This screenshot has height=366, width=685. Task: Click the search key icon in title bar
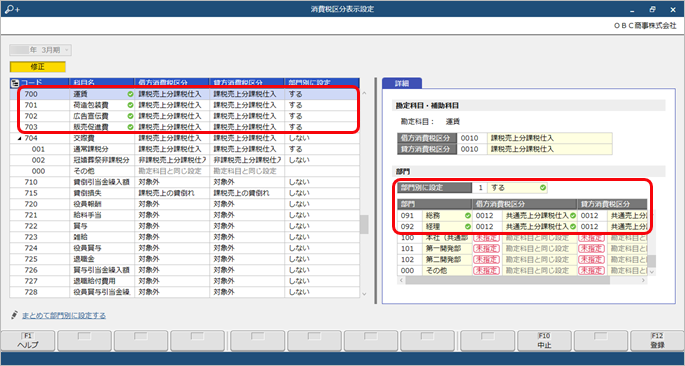(12, 9)
